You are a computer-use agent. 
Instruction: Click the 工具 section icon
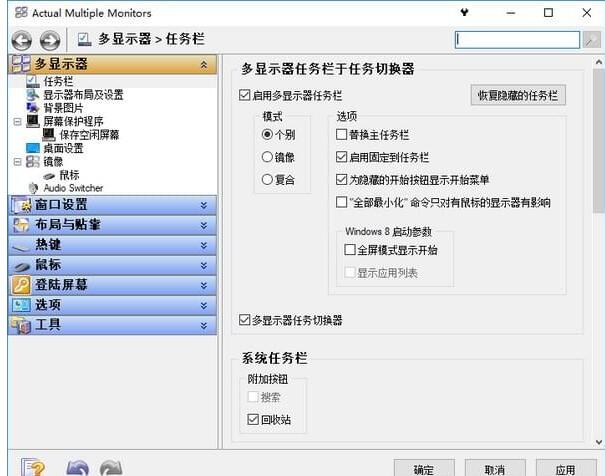coord(21,325)
